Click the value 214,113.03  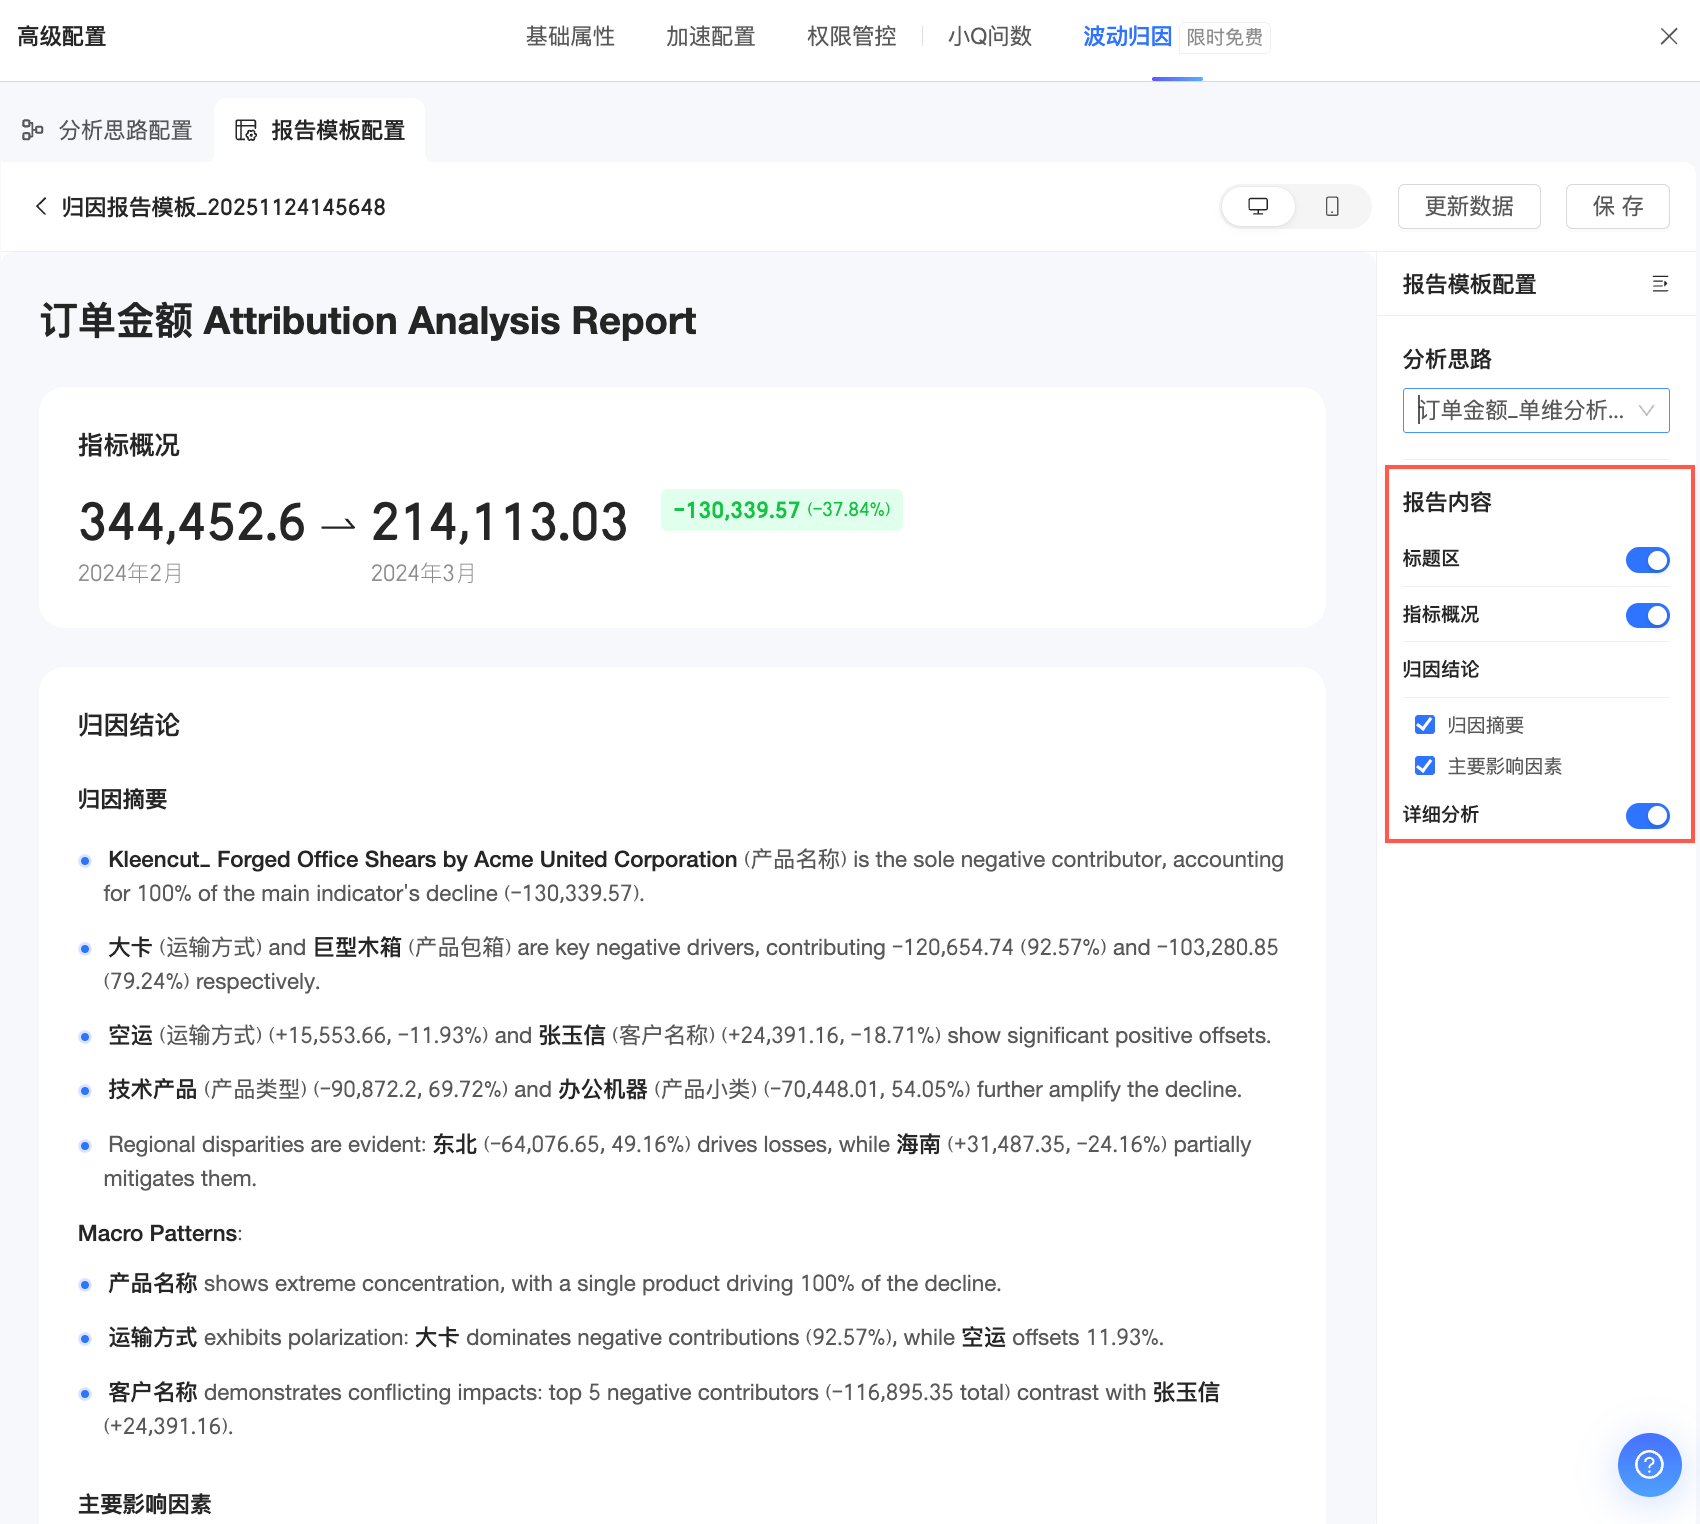[499, 522]
